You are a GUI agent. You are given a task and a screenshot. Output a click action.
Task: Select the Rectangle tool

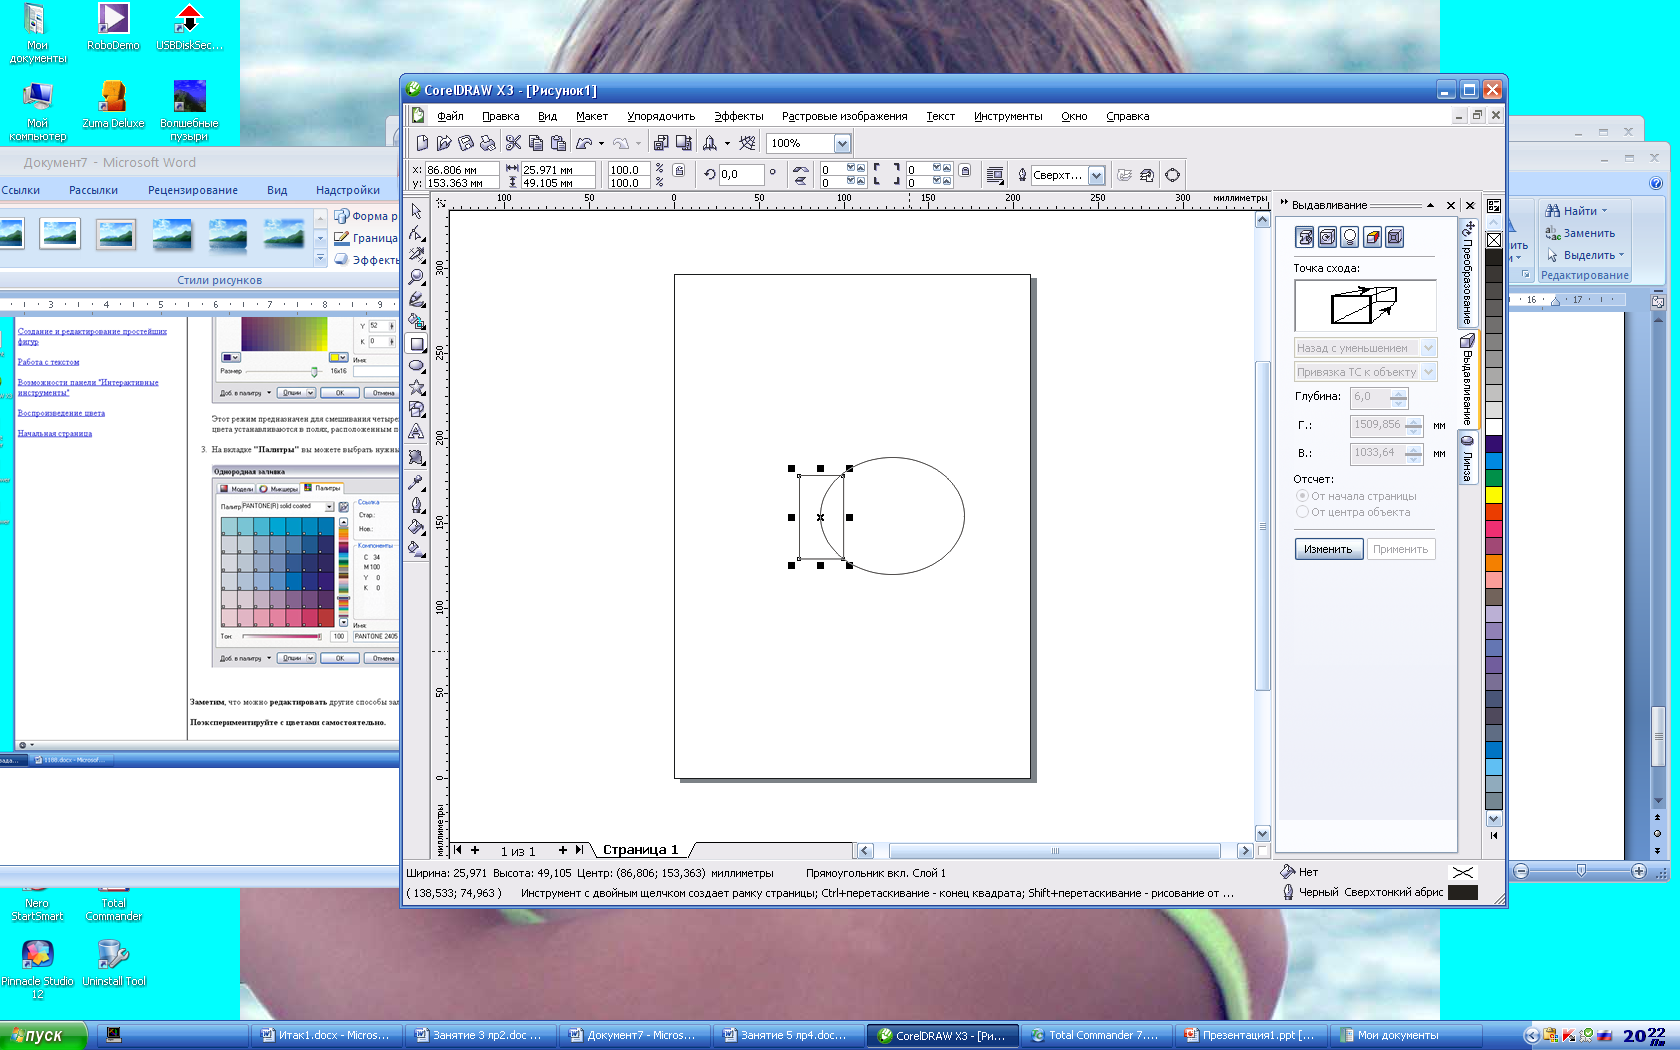point(417,344)
